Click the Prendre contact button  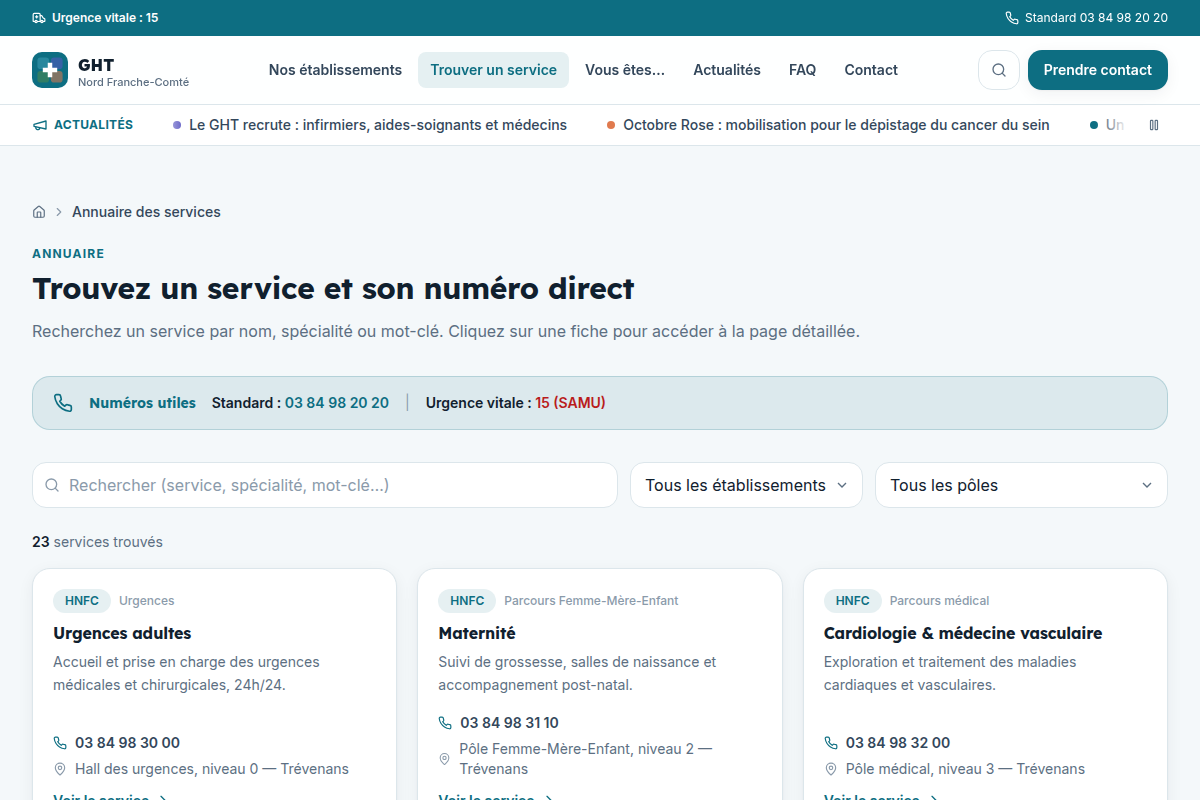click(x=1098, y=70)
